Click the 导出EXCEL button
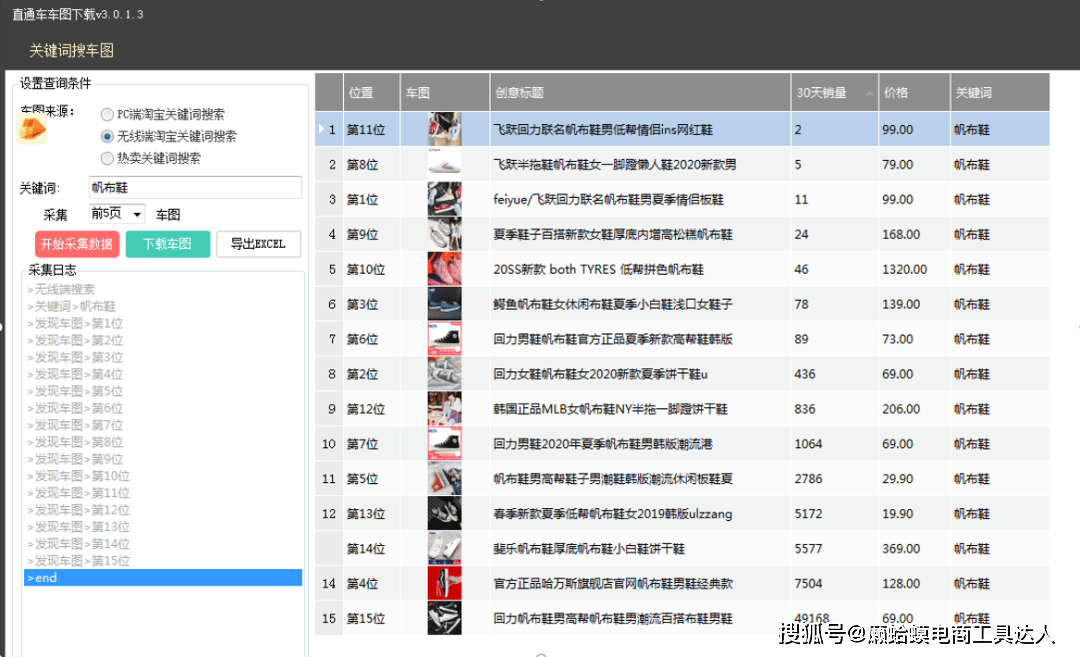The width and height of the screenshot is (1080, 657). (258, 244)
